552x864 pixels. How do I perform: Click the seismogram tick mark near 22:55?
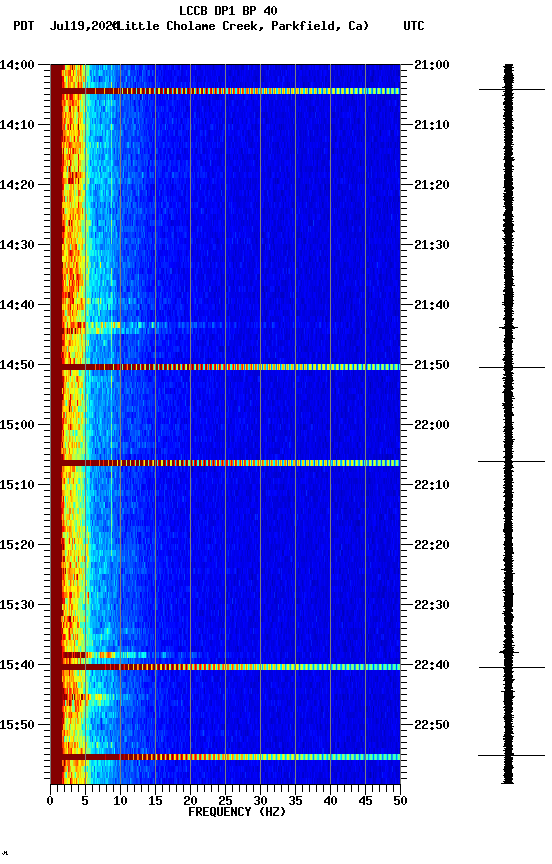click(512, 755)
